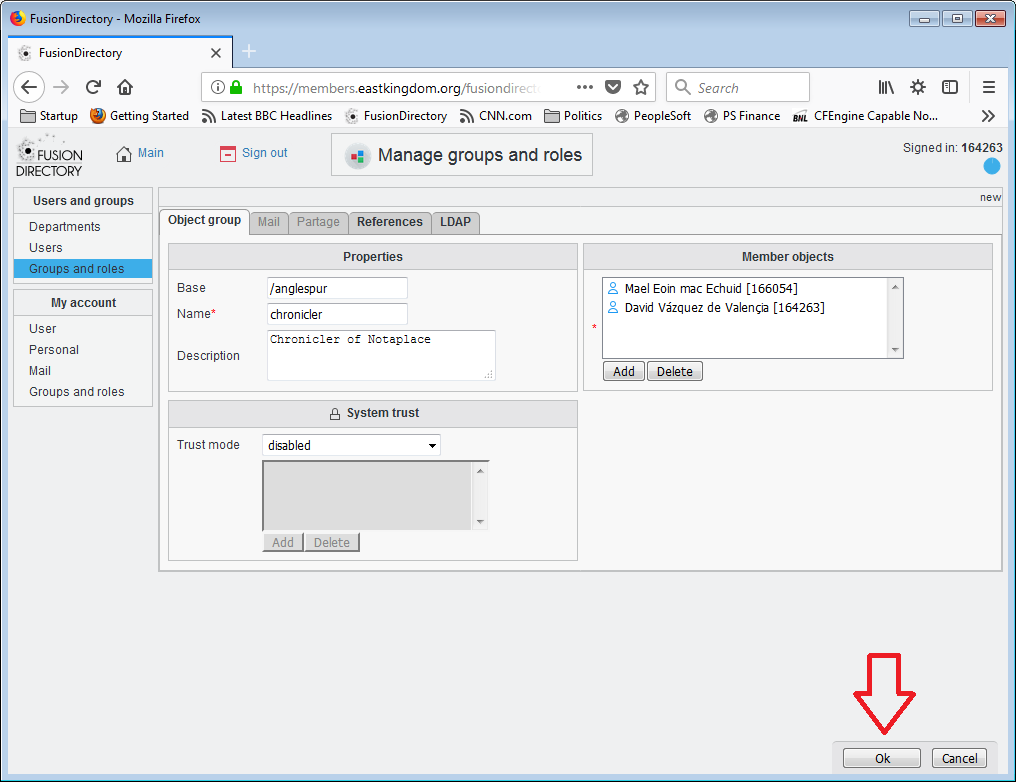Go back with the browser back arrow
Screen dimensions: 1016x782
29,87
